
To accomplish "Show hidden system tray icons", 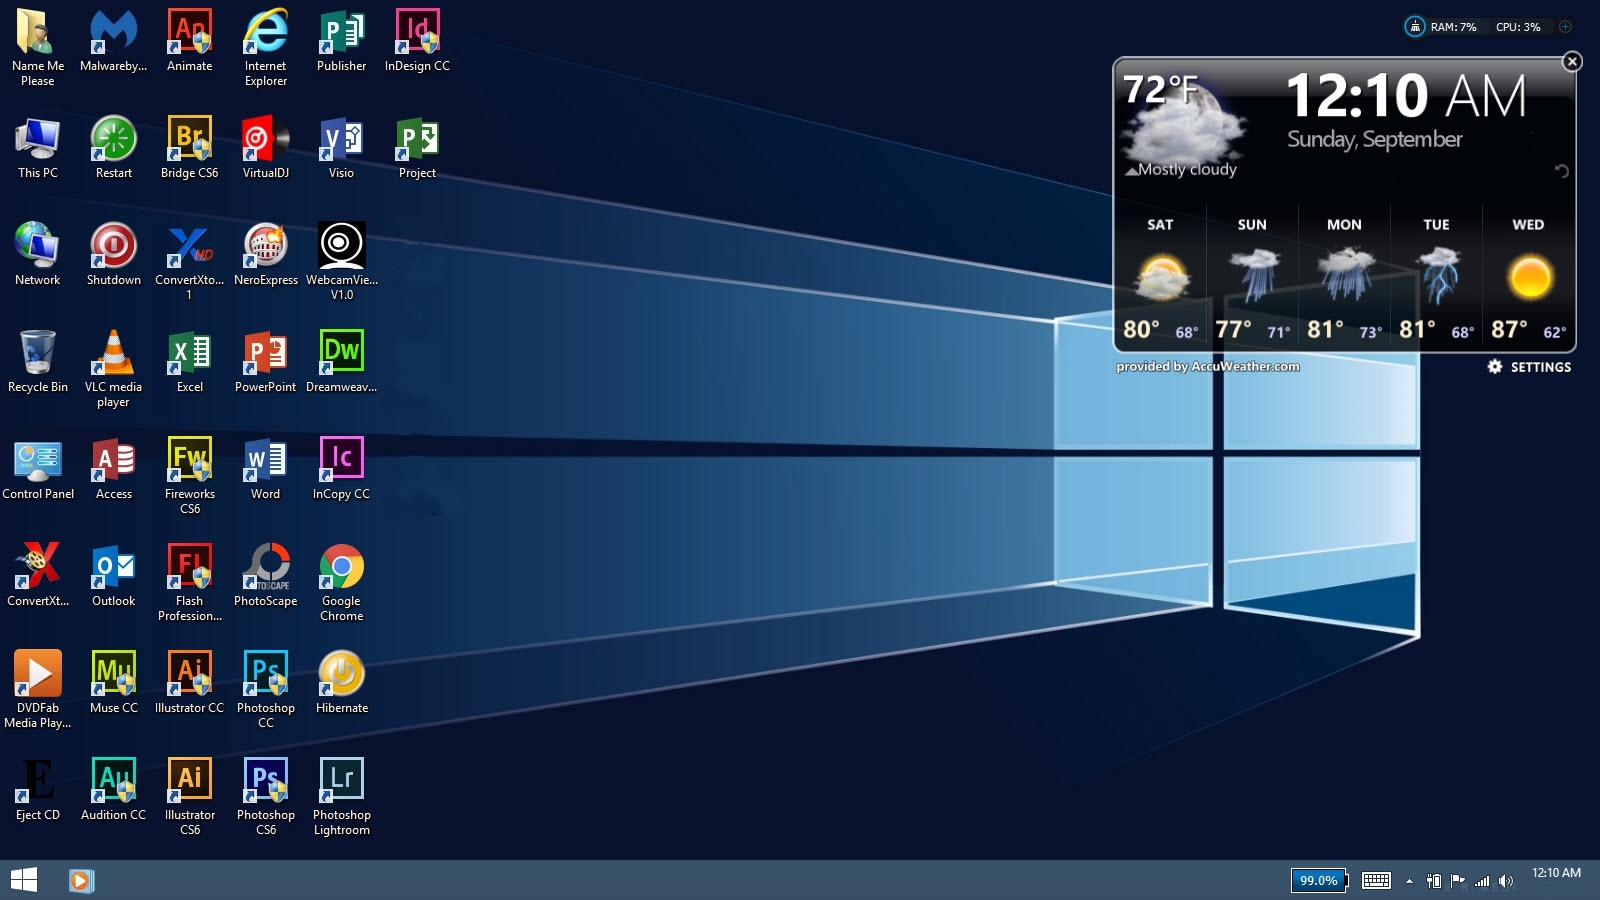I will (1409, 881).
